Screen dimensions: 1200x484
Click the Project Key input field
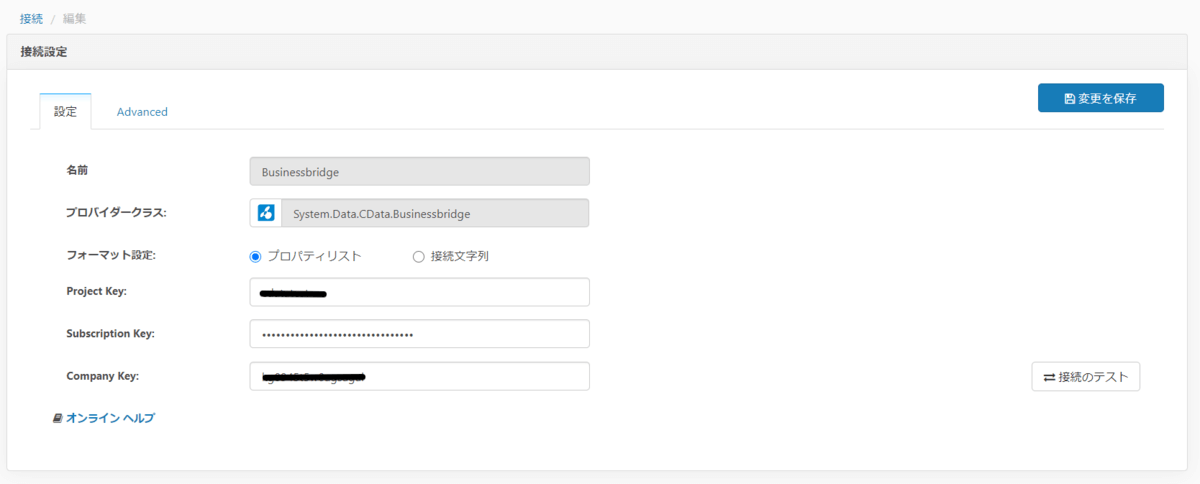pos(419,292)
